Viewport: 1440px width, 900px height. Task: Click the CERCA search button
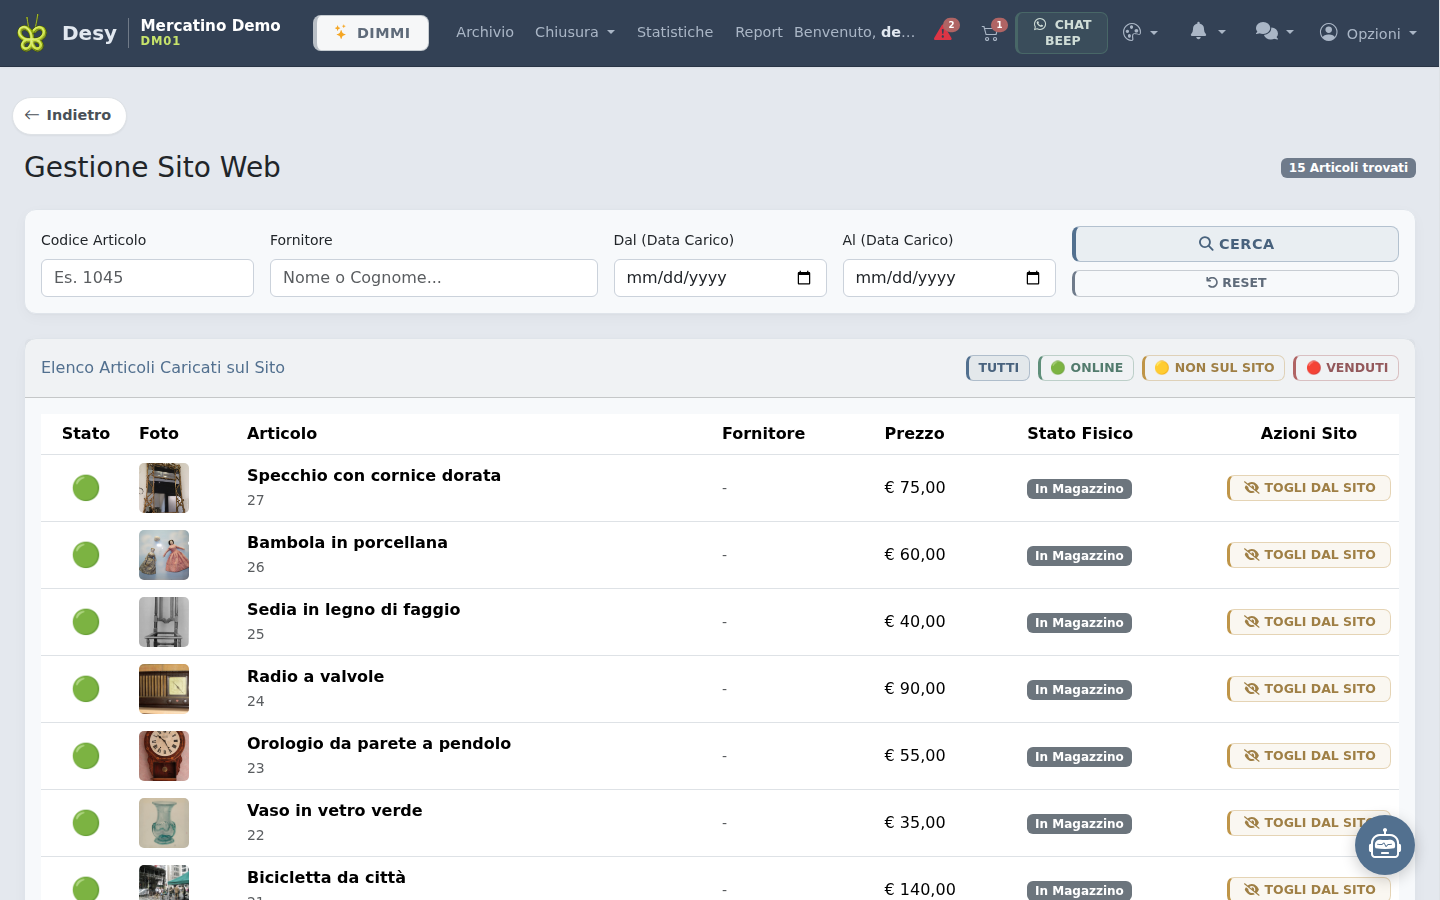pyautogui.click(x=1236, y=244)
